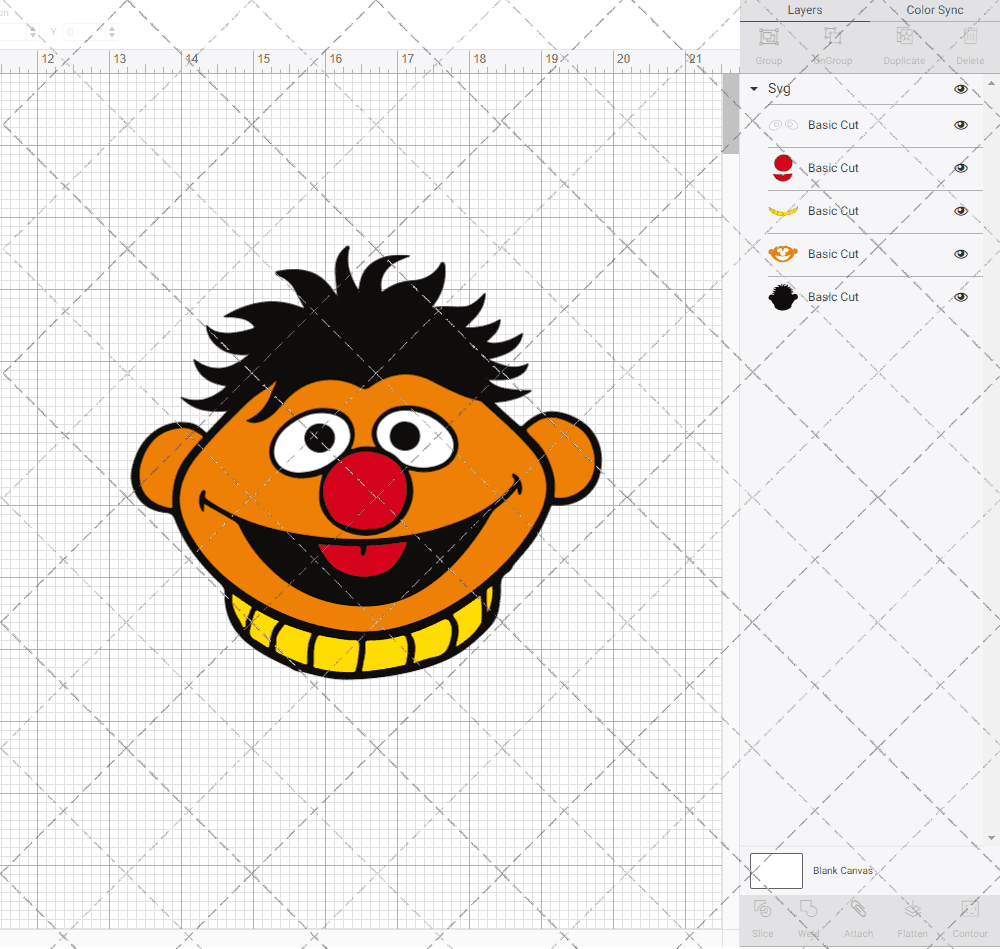The width and height of the screenshot is (1000, 949).
Task: Click the UnGroup icon
Action: point(832,38)
